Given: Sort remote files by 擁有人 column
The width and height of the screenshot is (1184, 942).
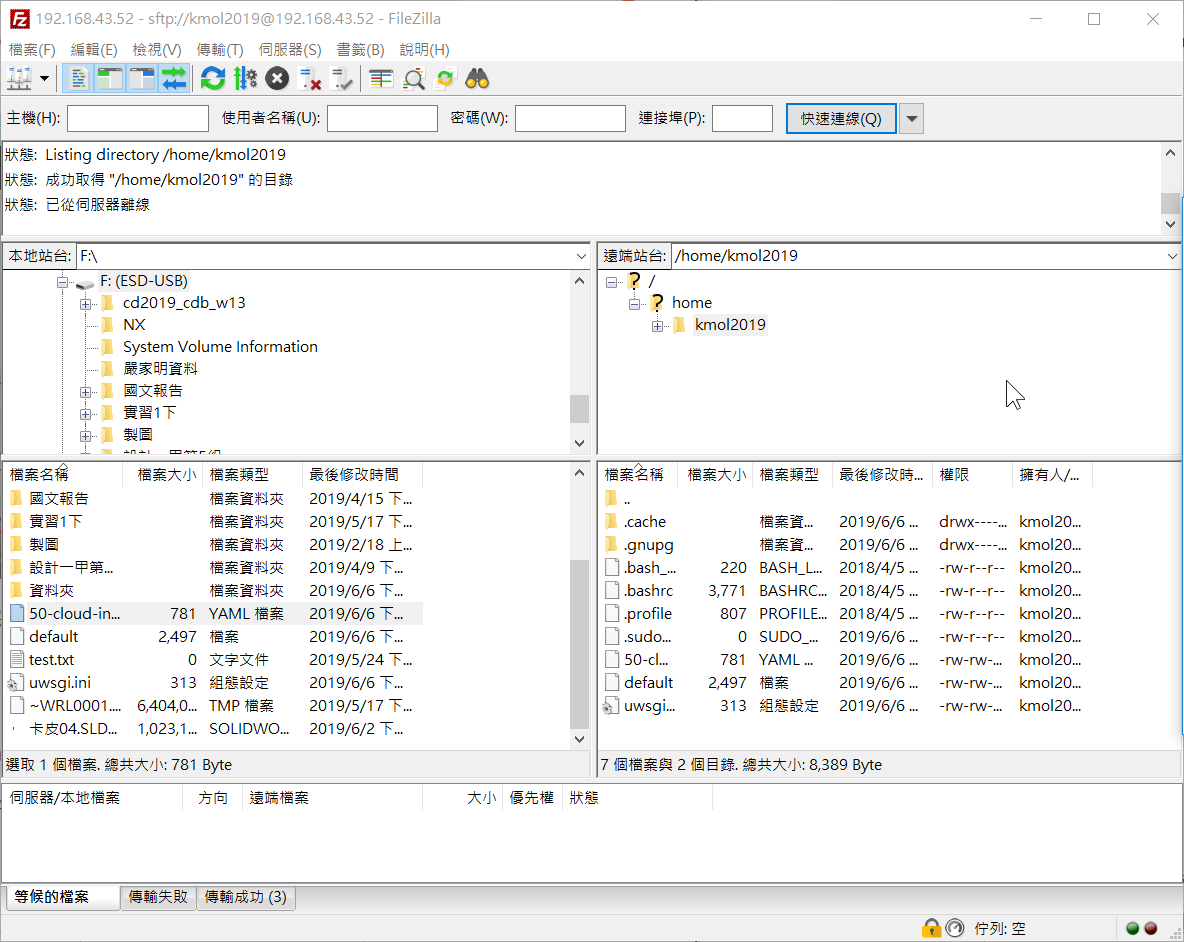Looking at the screenshot, I should point(1052,475).
